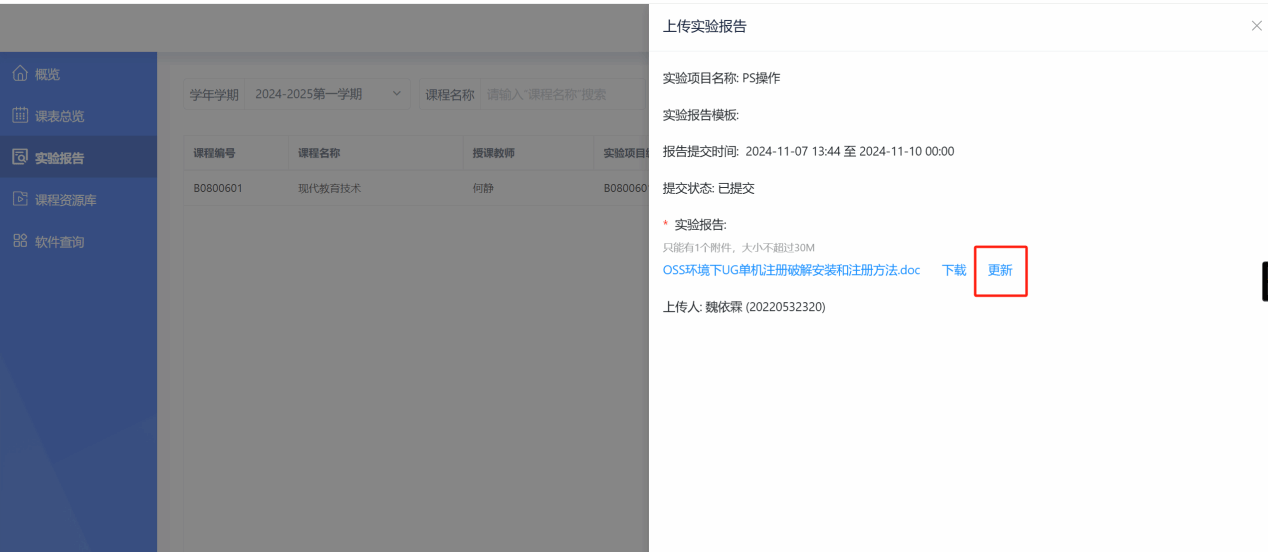Viewport: 1268px width, 552px height.
Task: Click the 实验报告 sidebar icon
Action: coord(20,158)
